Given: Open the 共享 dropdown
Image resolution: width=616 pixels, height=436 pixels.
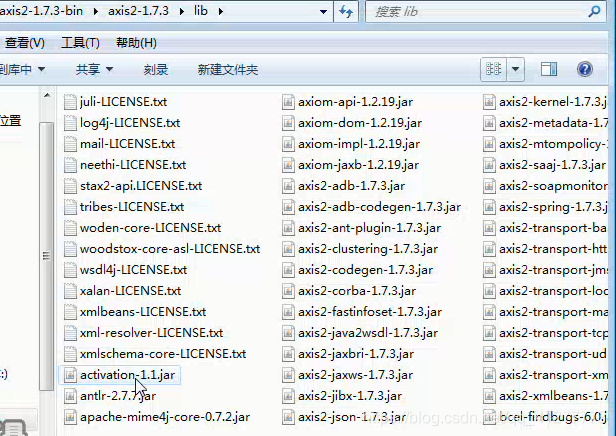Looking at the screenshot, I should [94, 70].
